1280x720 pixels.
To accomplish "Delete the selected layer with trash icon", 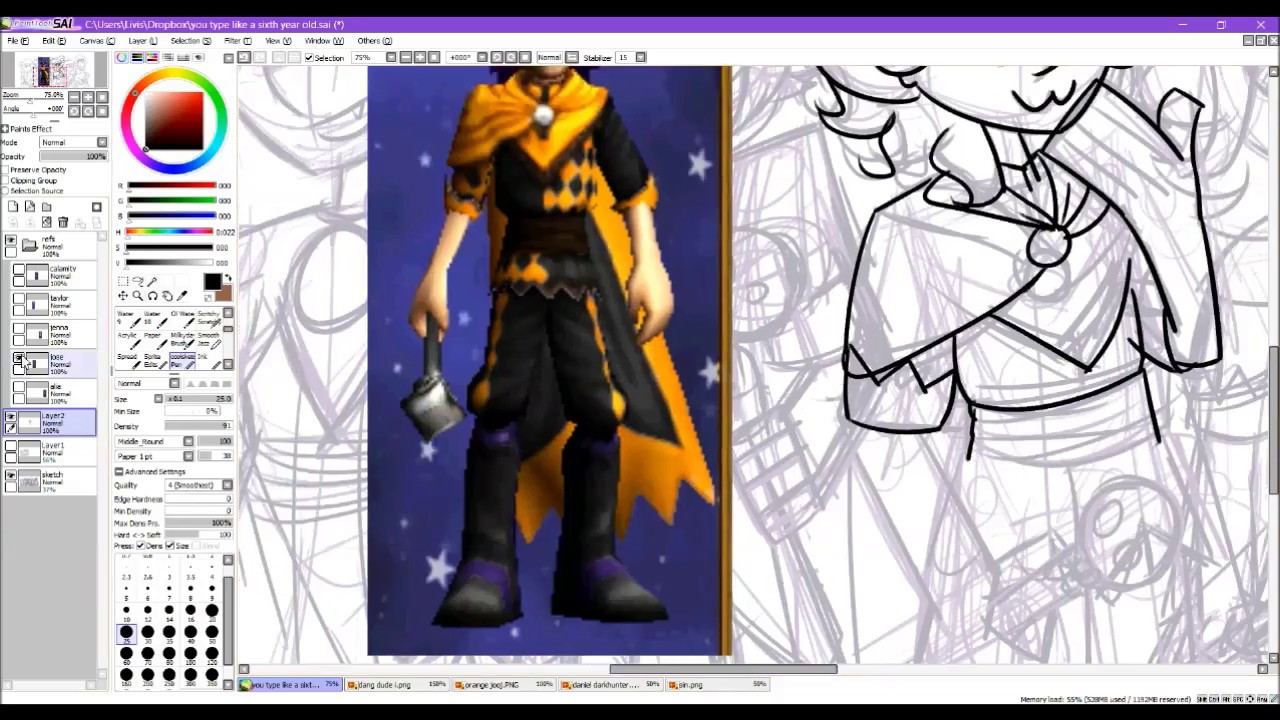I will click(63, 222).
